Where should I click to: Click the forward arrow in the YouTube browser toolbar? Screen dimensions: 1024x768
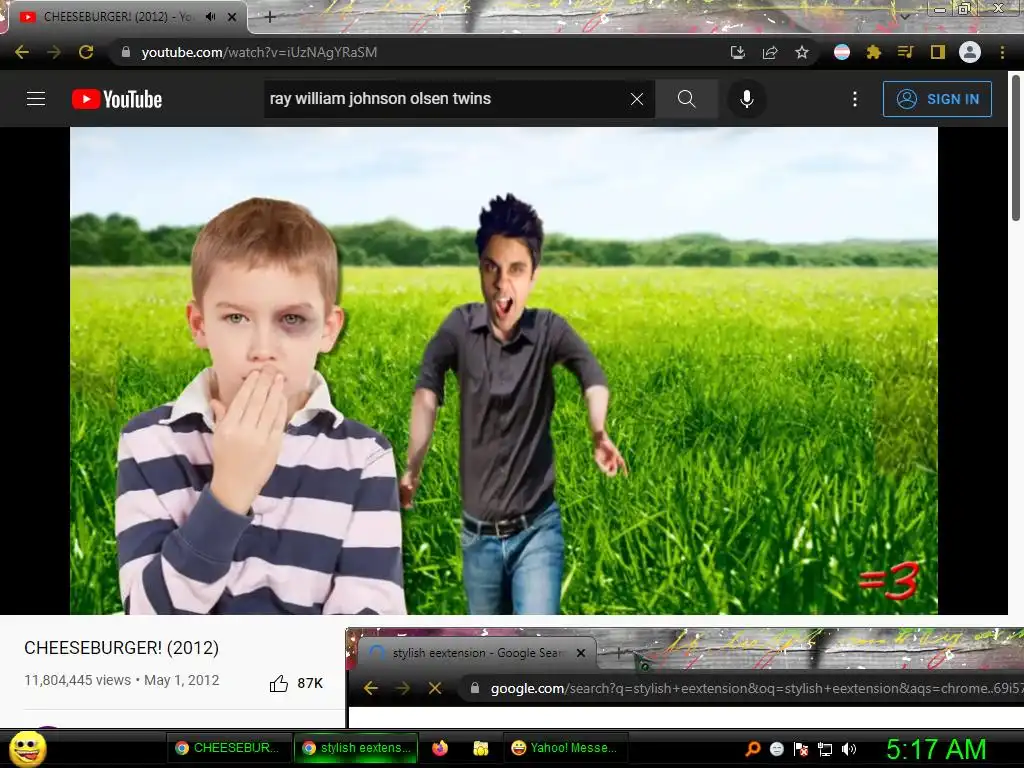[x=54, y=52]
